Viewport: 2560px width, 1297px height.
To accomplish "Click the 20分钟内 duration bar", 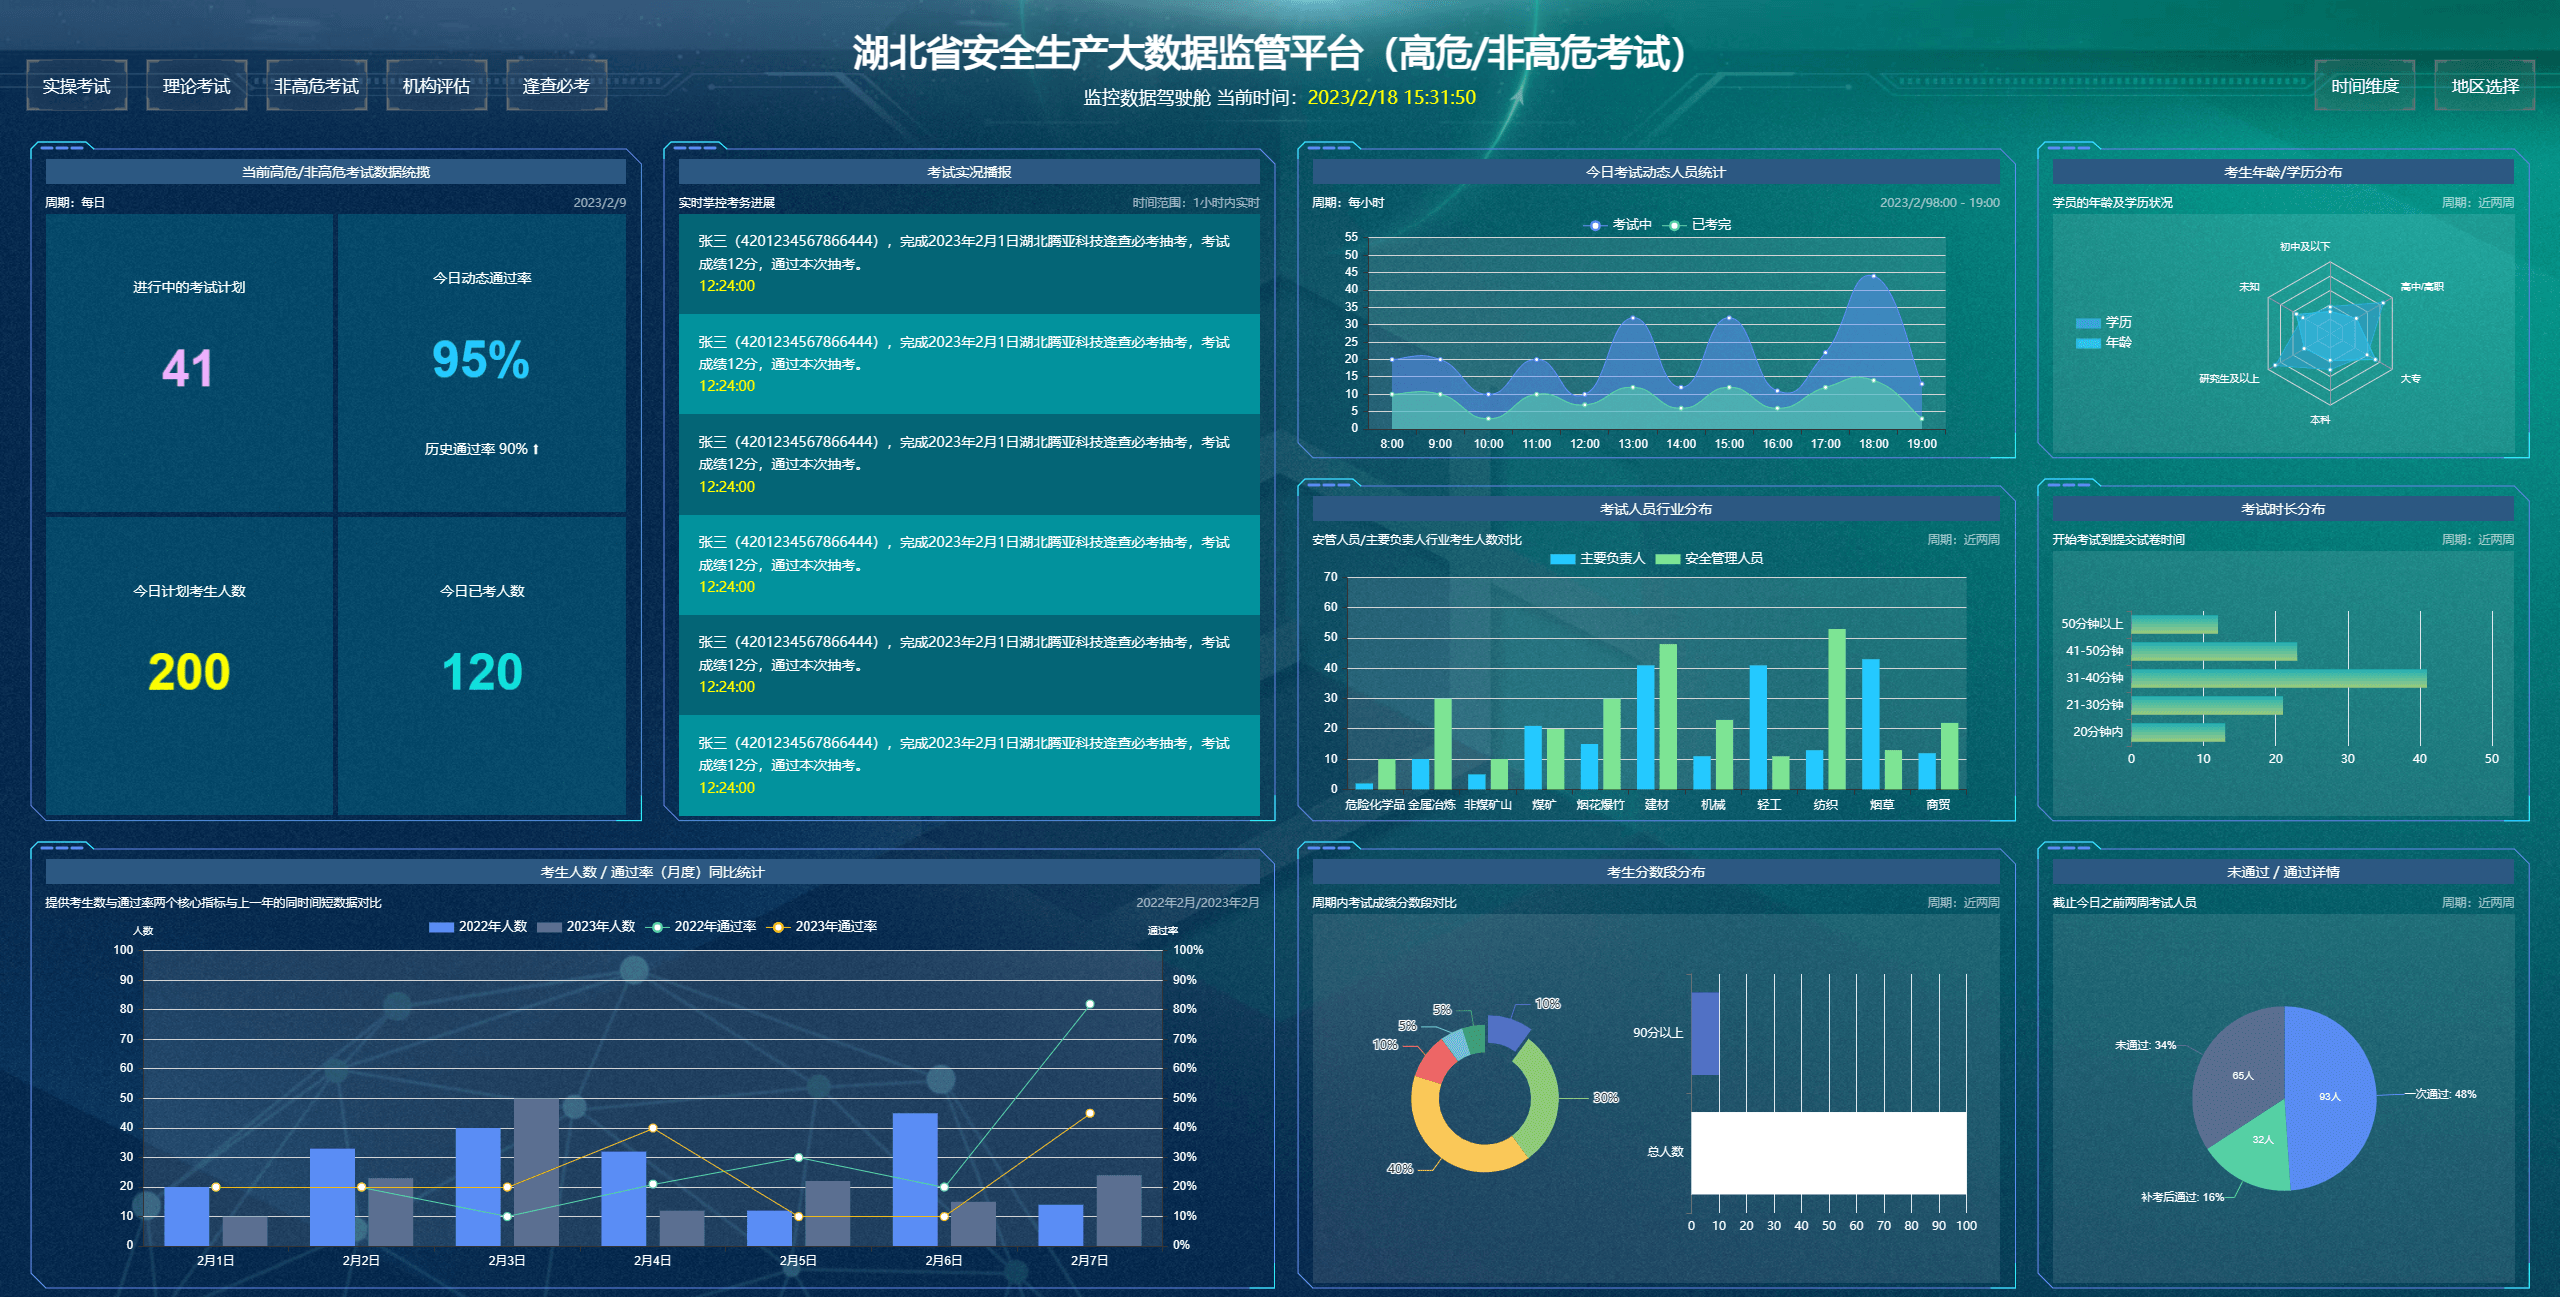I will click(x=2178, y=732).
